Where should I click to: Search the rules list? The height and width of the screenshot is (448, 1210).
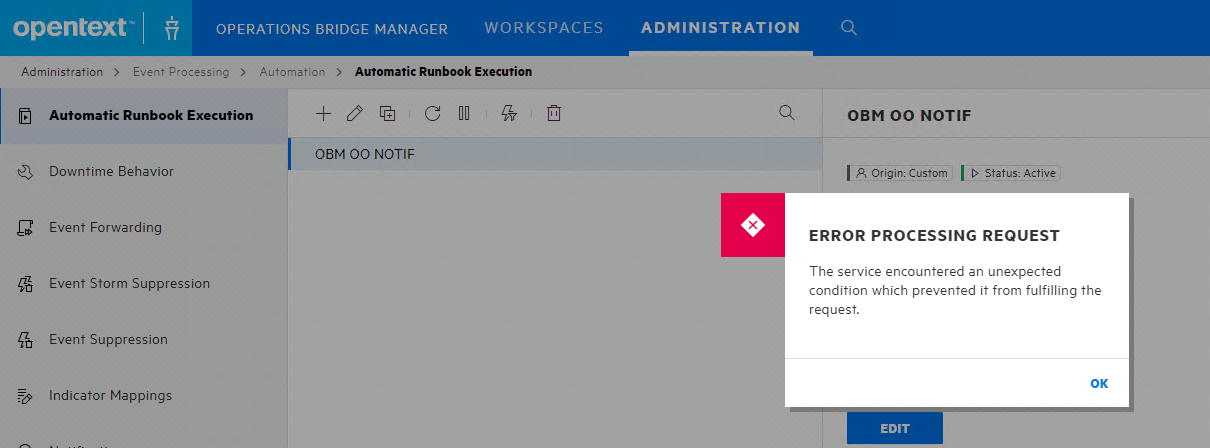tap(786, 113)
